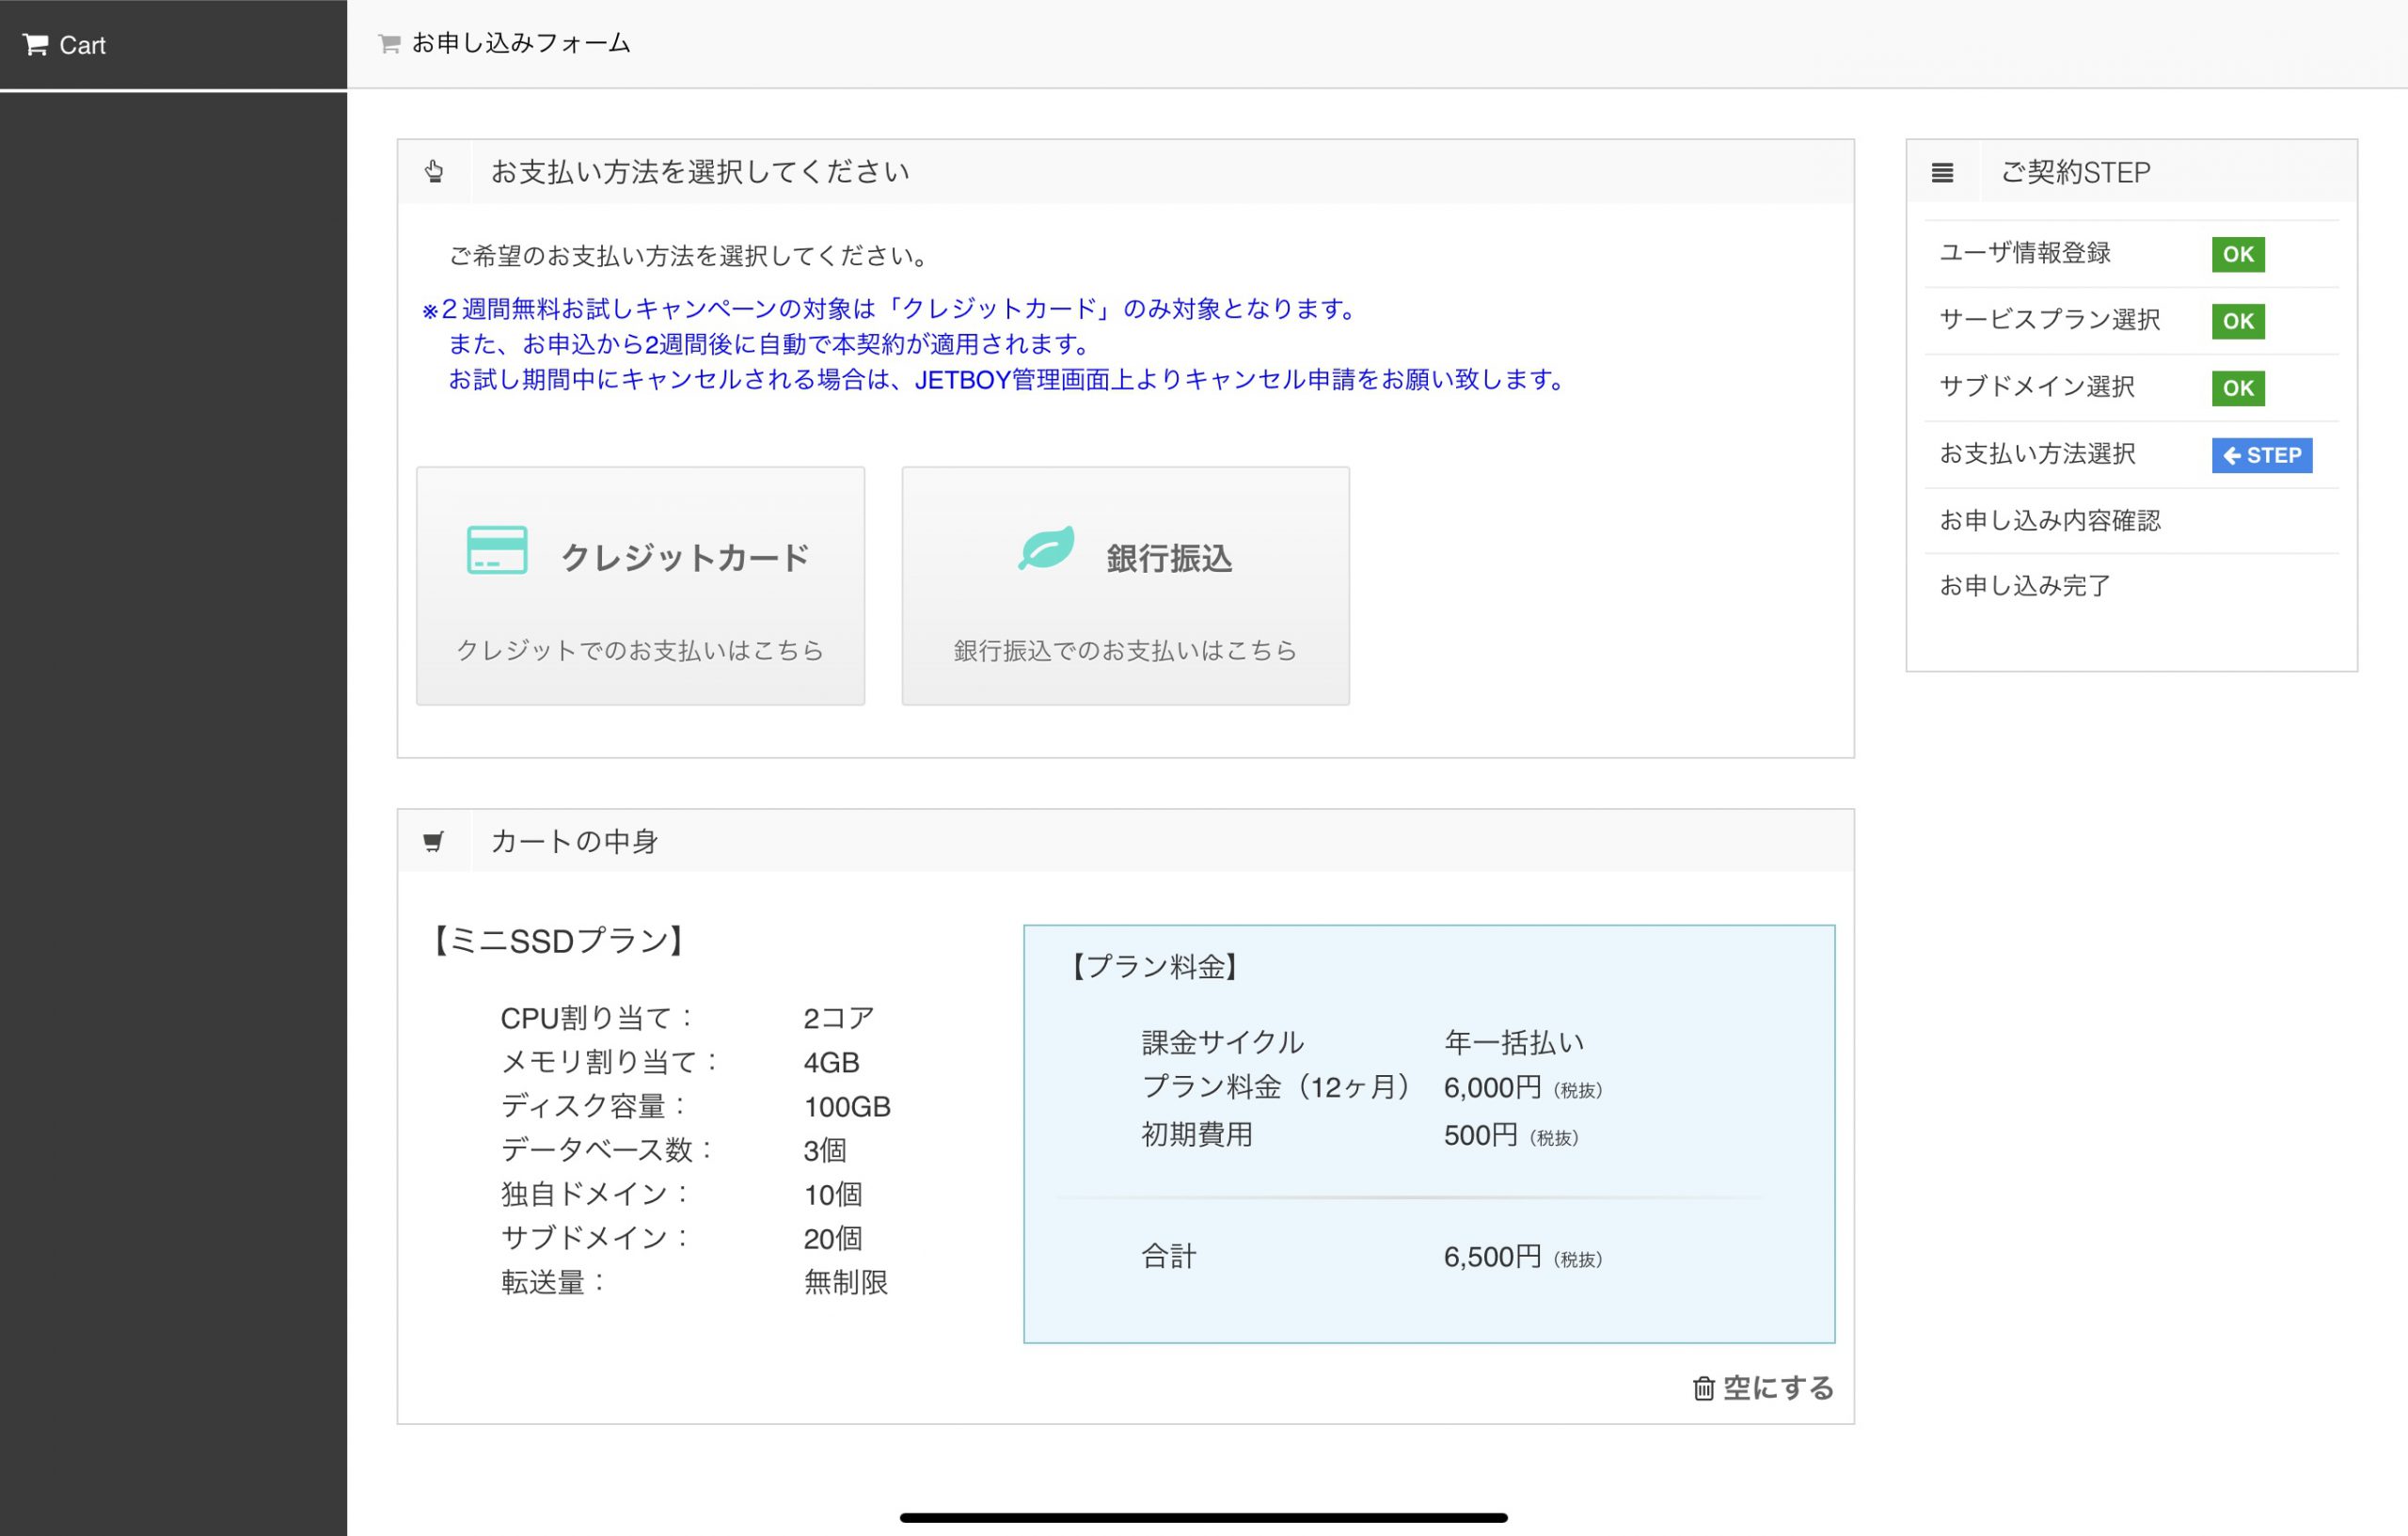The image size is (2408, 1536).
Task: Click OK badge for サブドメイン選択
Action: click(2238, 388)
